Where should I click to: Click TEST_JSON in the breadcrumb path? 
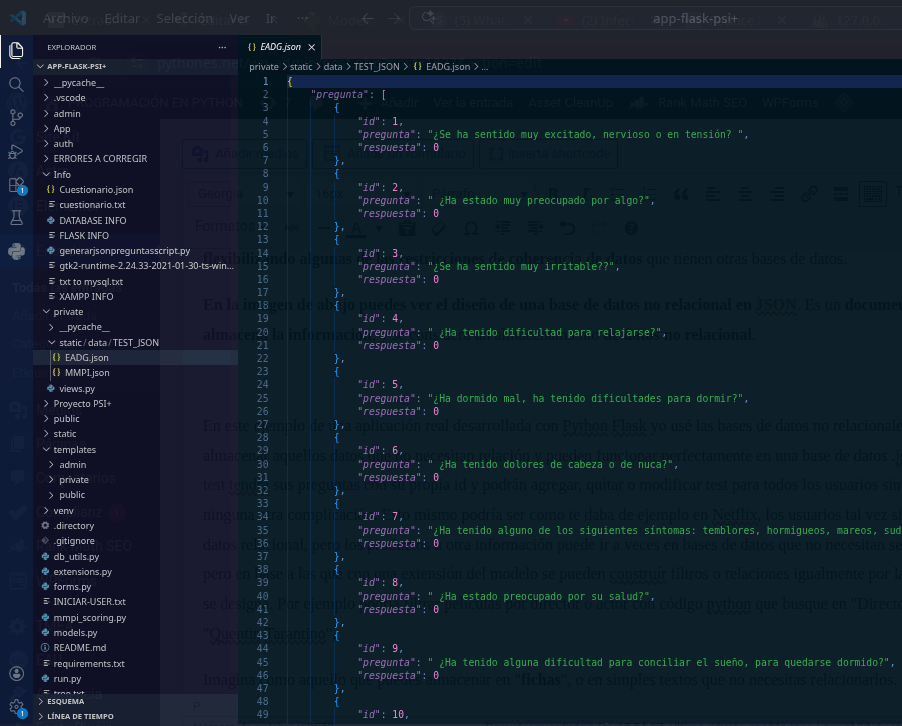coord(376,67)
